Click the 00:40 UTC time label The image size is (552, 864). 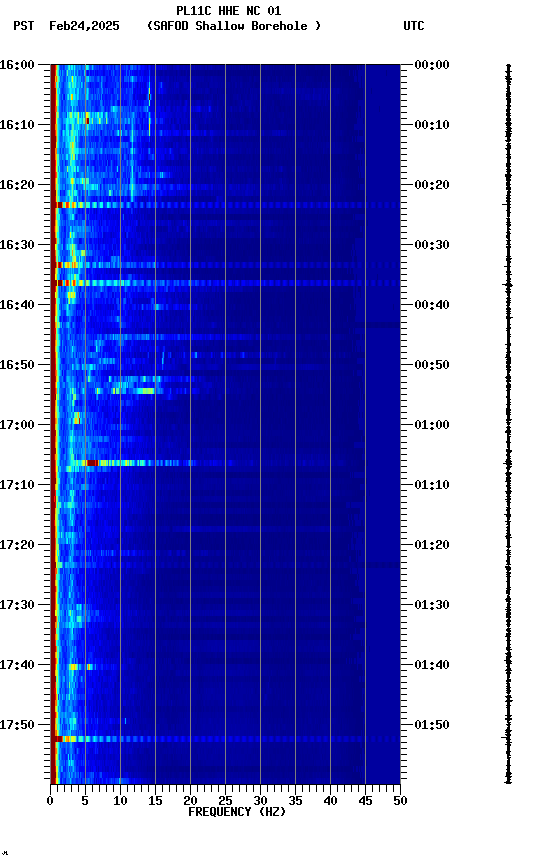coord(432,305)
